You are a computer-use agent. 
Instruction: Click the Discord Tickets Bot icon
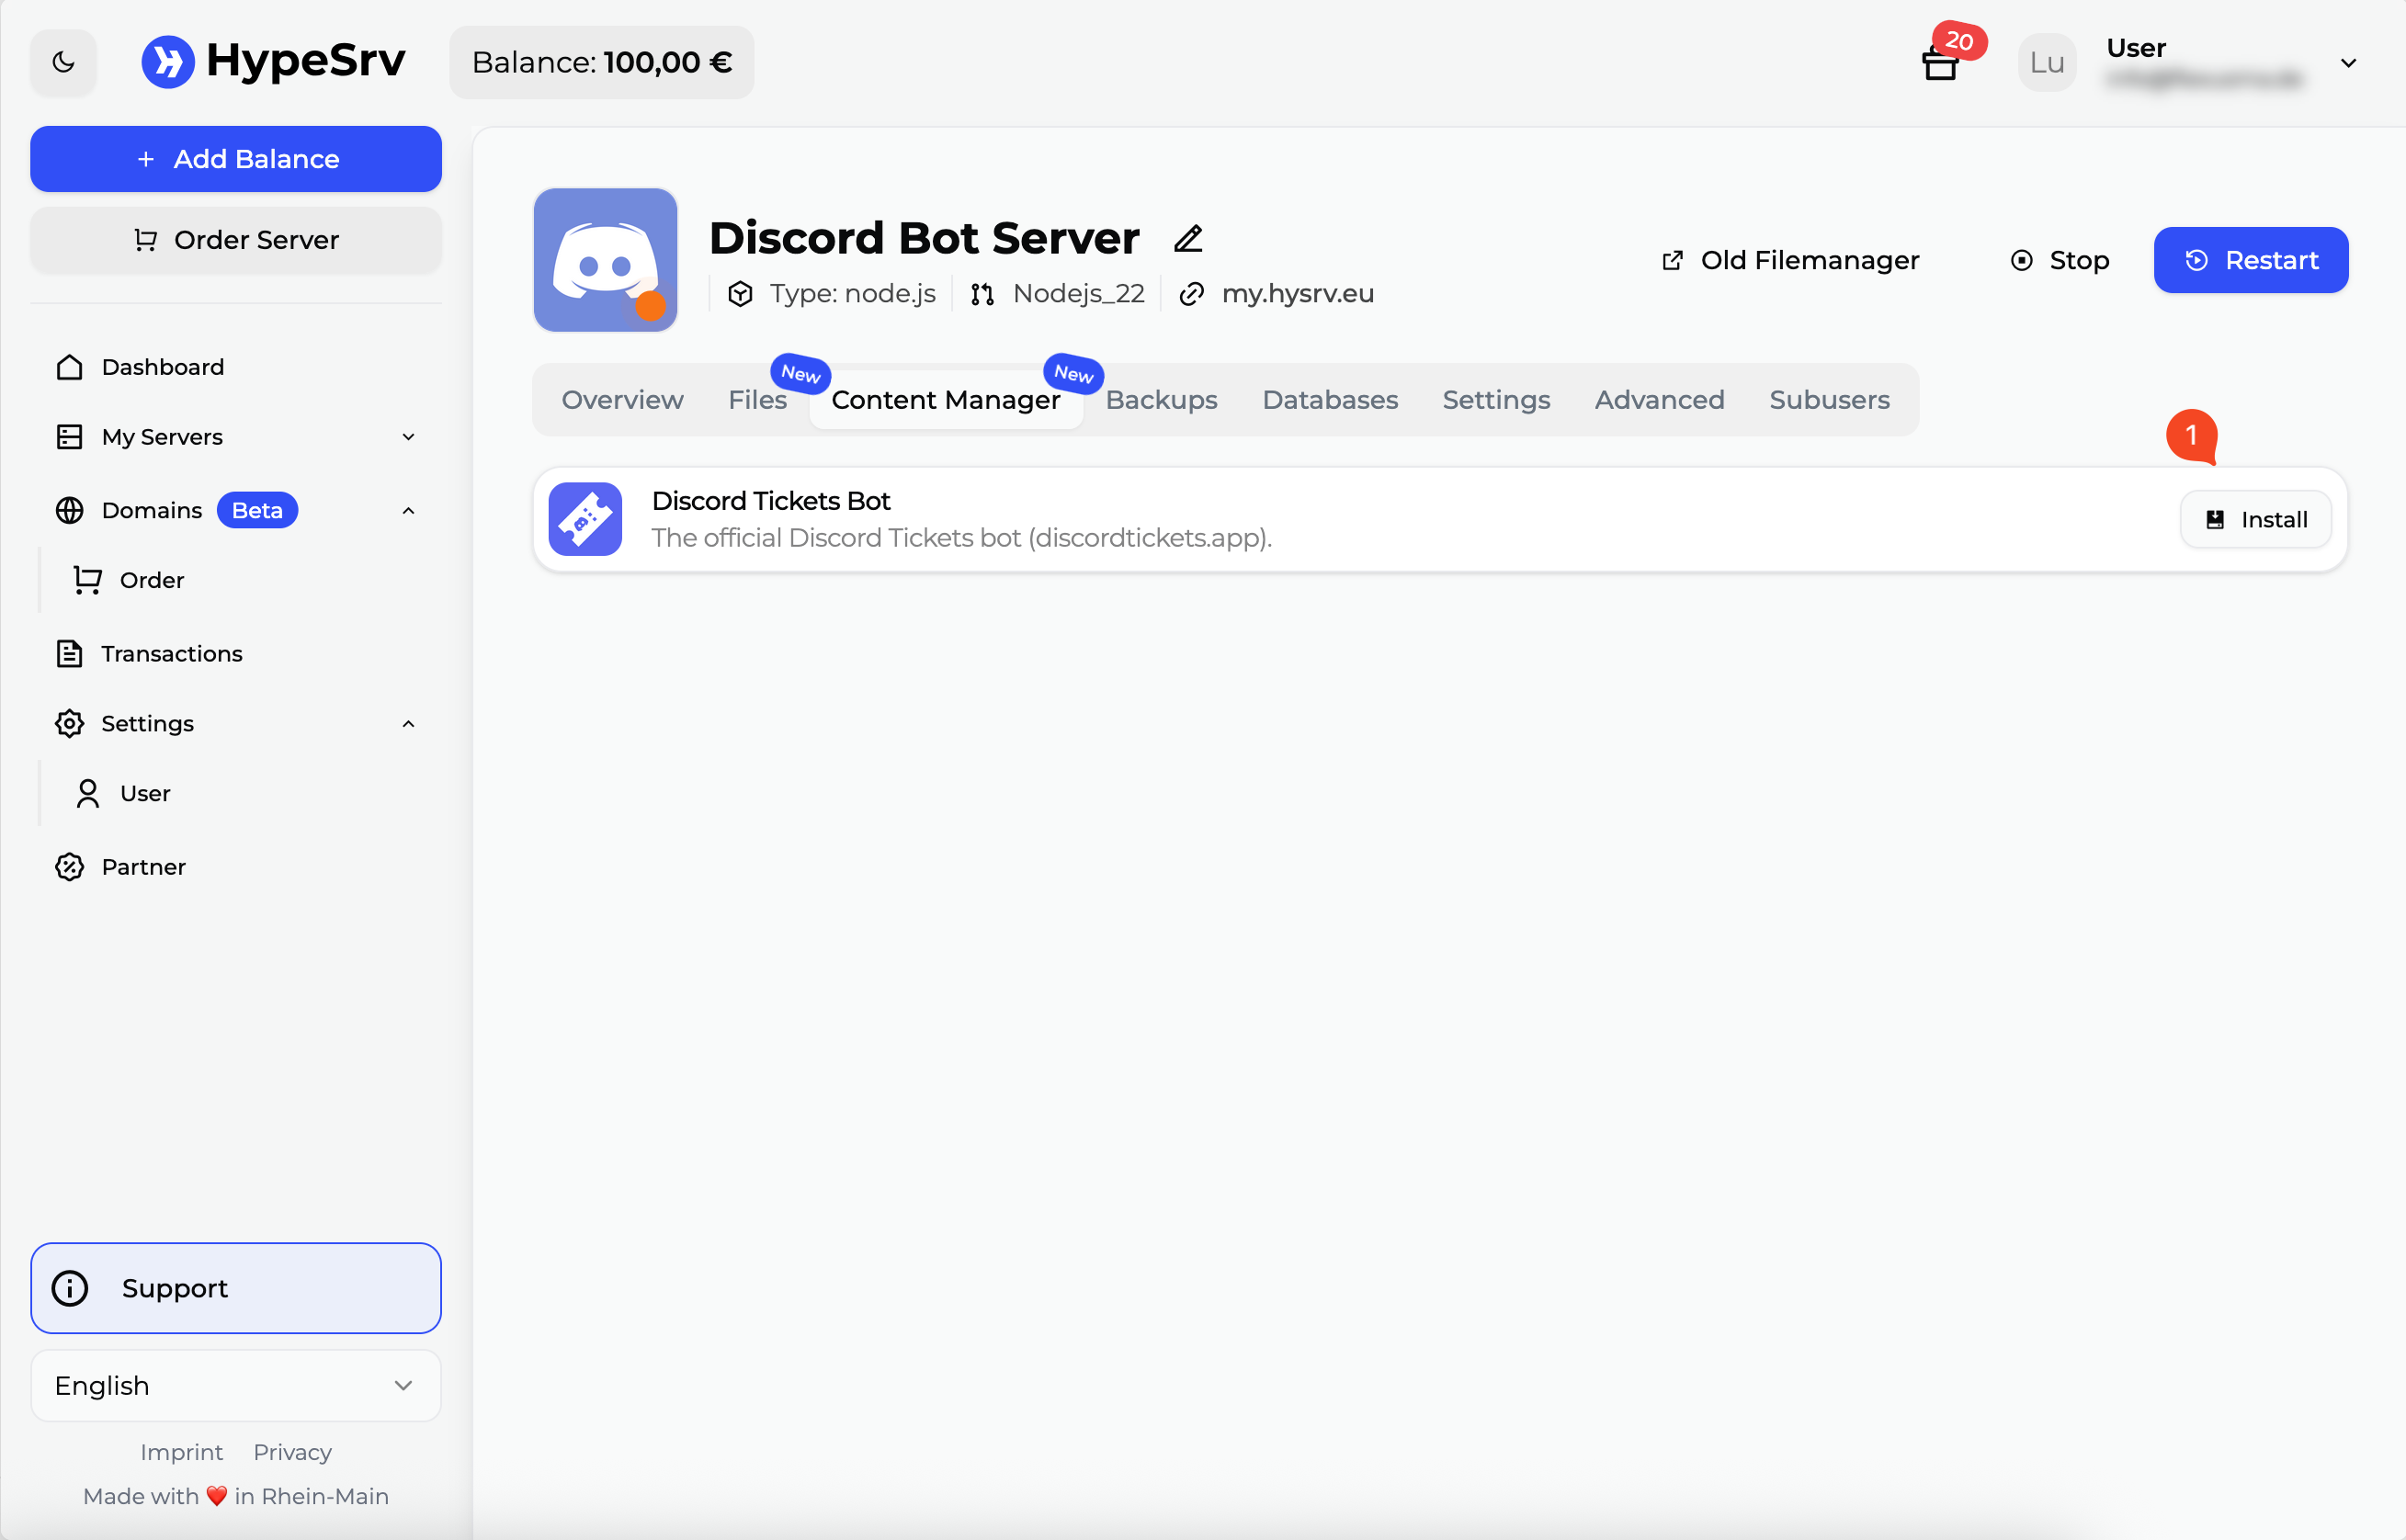(585, 519)
